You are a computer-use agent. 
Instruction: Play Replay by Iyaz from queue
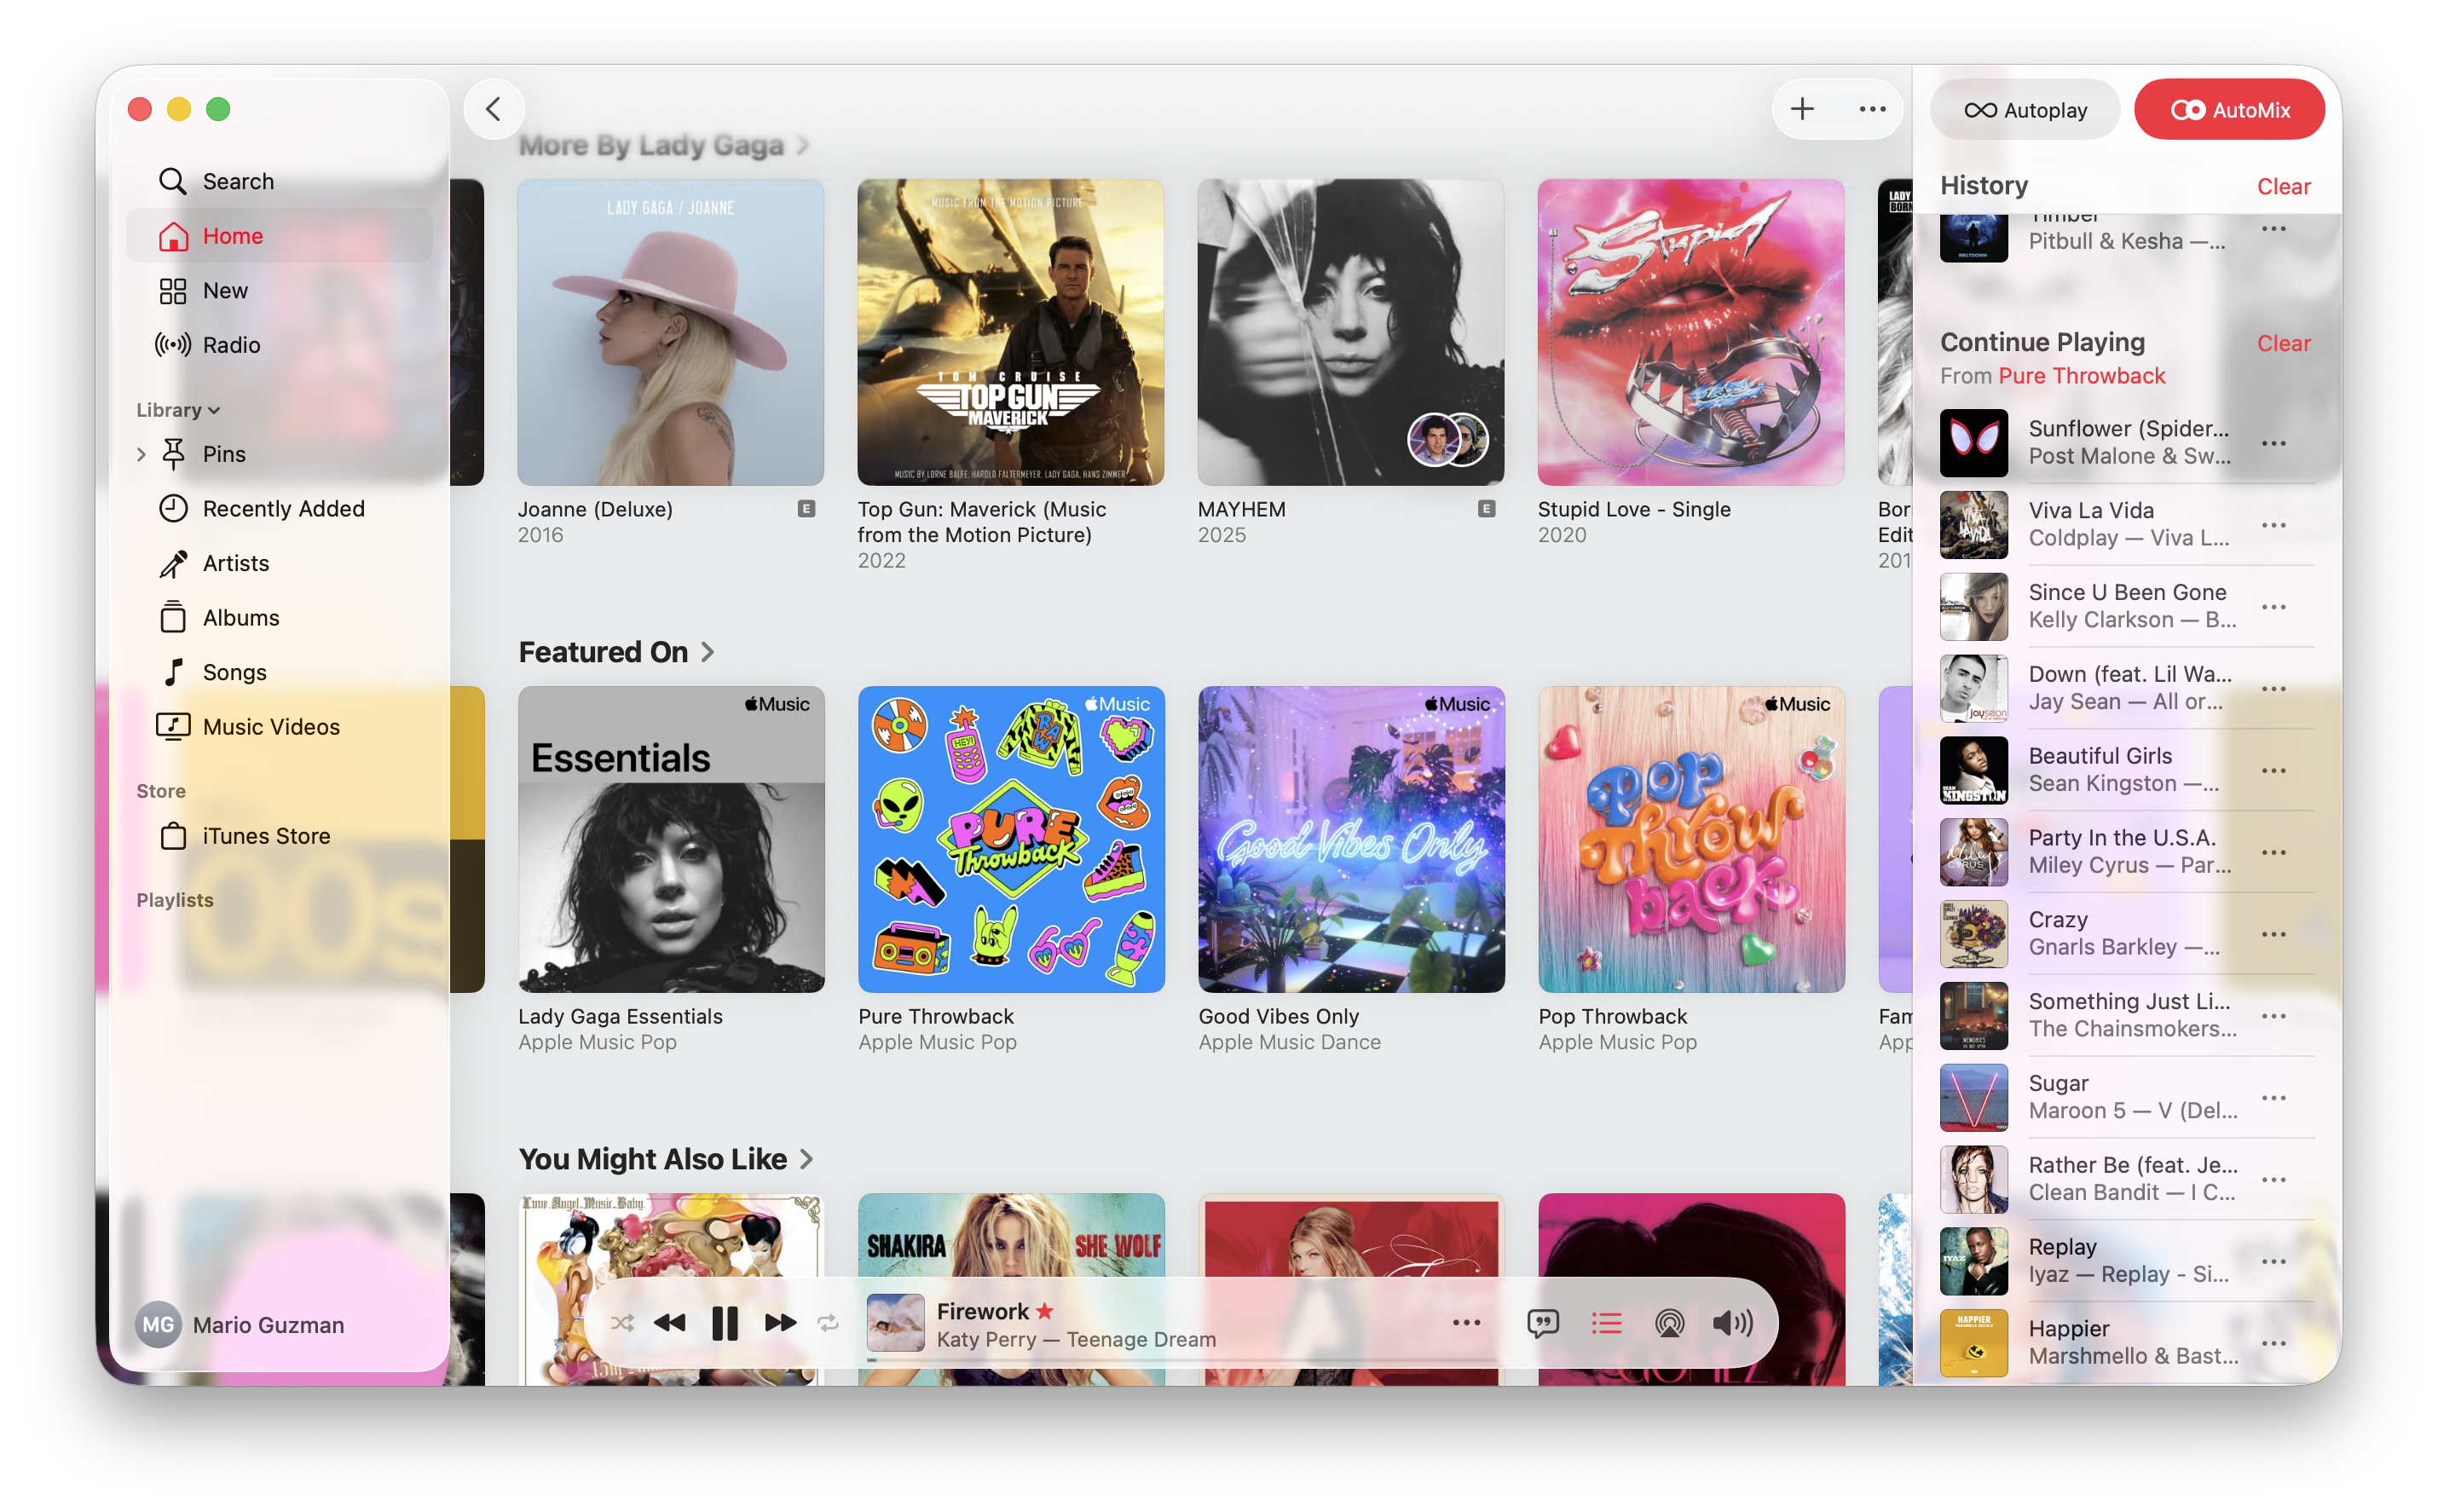2125,1261
